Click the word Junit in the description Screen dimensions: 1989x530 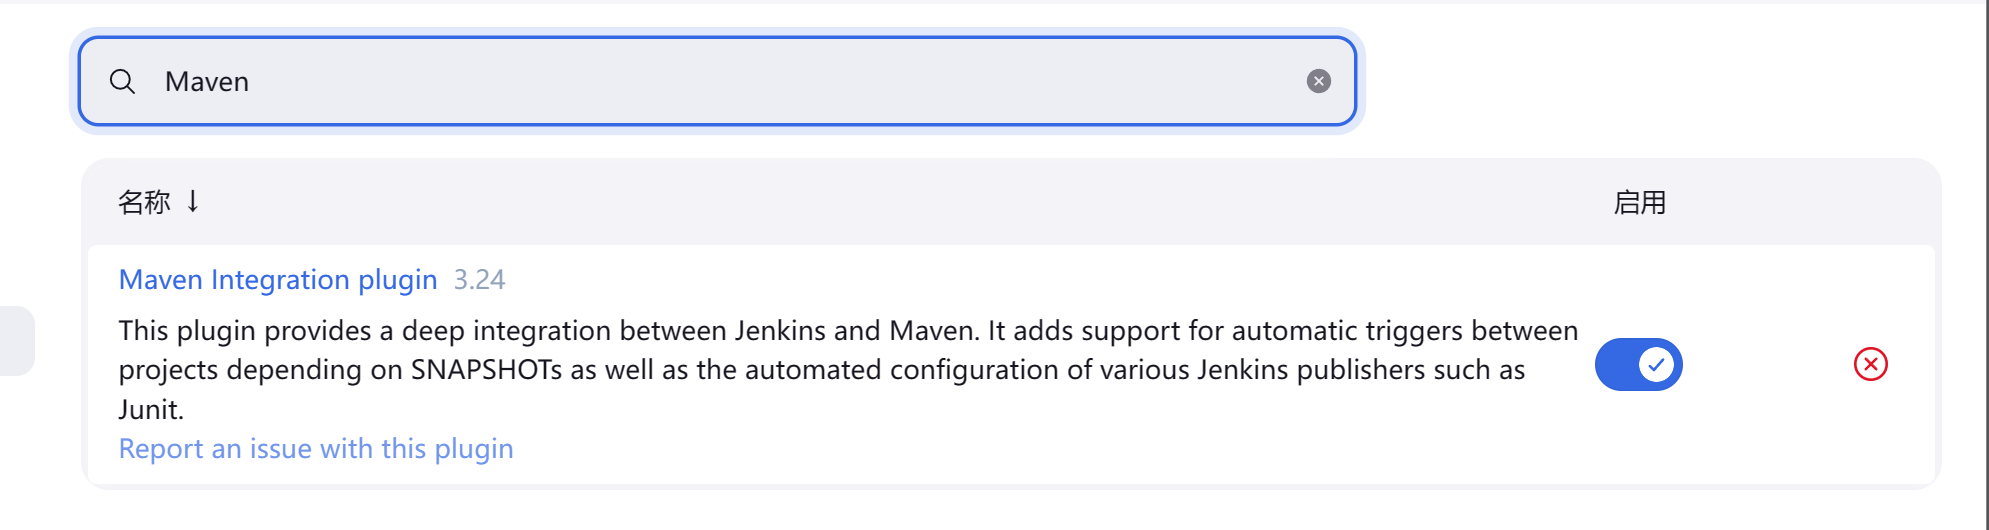[x=149, y=410]
